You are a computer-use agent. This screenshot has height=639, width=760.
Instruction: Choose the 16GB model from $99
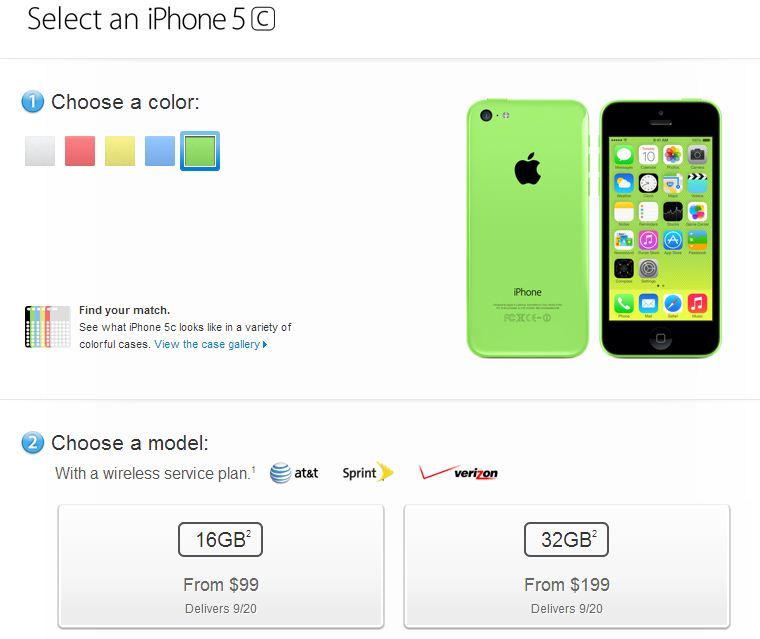[221, 567]
